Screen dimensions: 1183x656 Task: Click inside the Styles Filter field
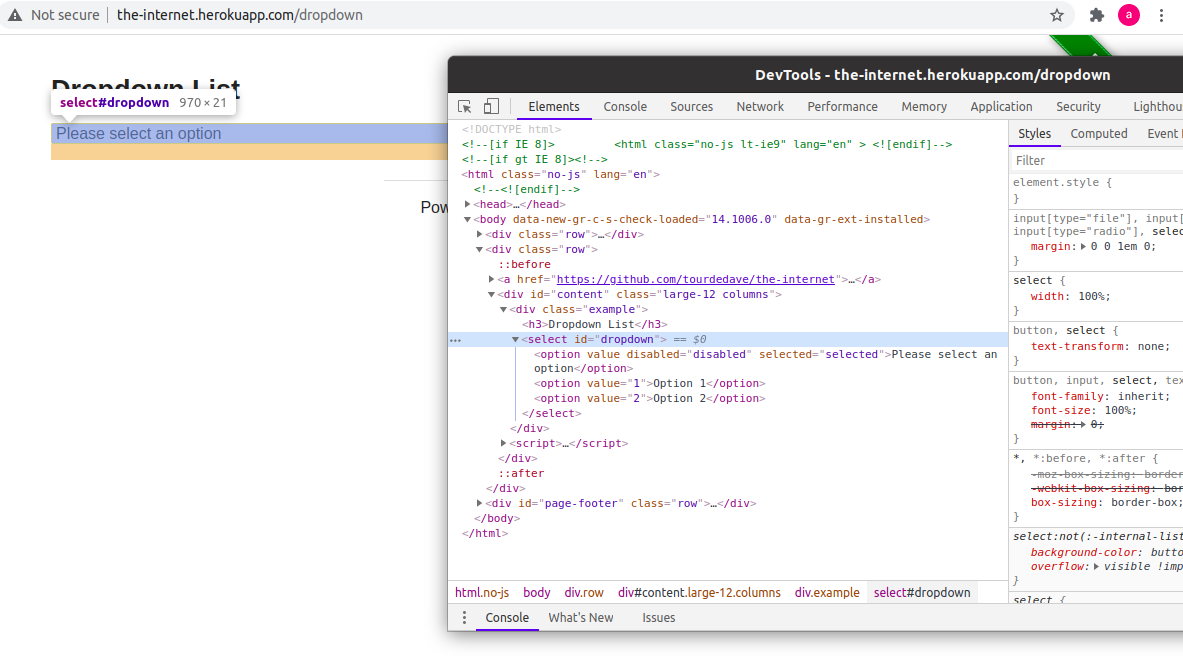pos(1090,160)
